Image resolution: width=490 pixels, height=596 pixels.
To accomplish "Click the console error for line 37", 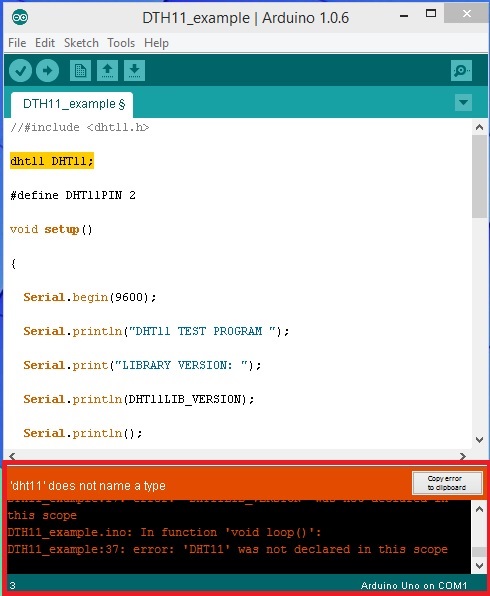I will [228, 549].
